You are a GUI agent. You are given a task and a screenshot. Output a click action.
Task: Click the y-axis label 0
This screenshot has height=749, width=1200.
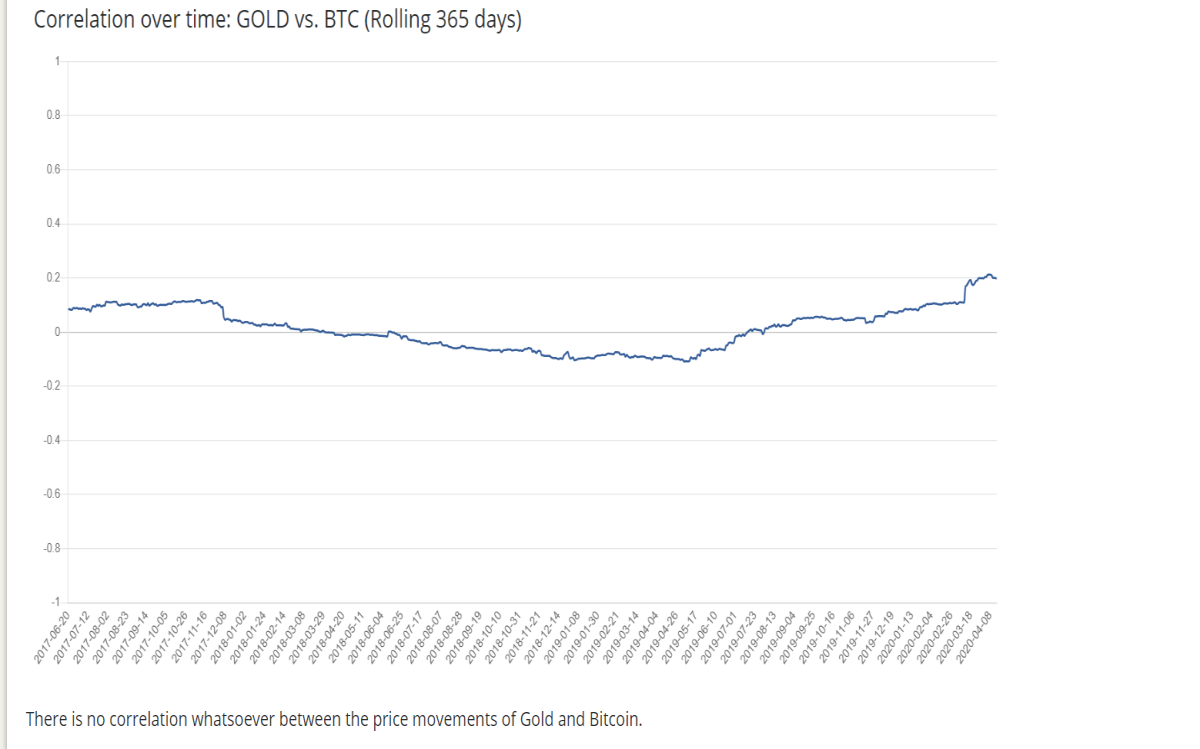tap(58, 331)
